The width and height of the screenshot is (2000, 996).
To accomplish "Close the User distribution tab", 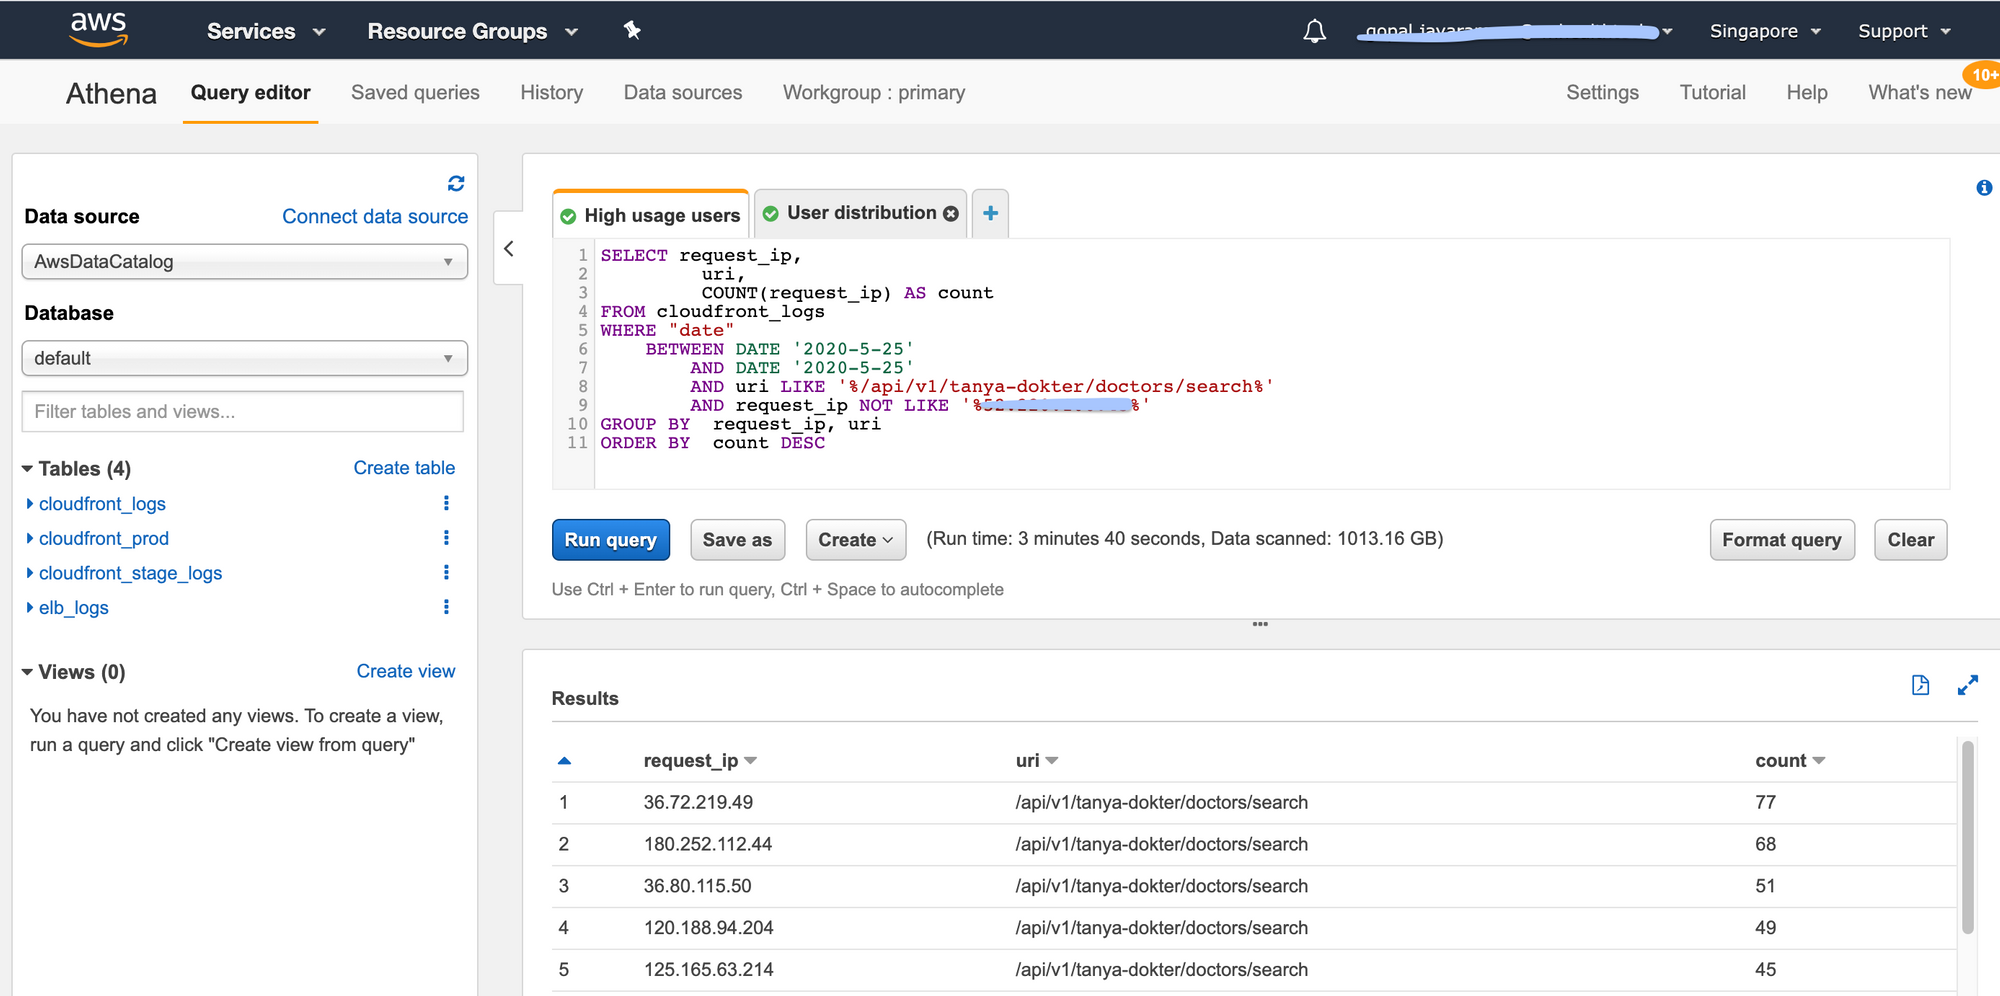I will (951, 213).
